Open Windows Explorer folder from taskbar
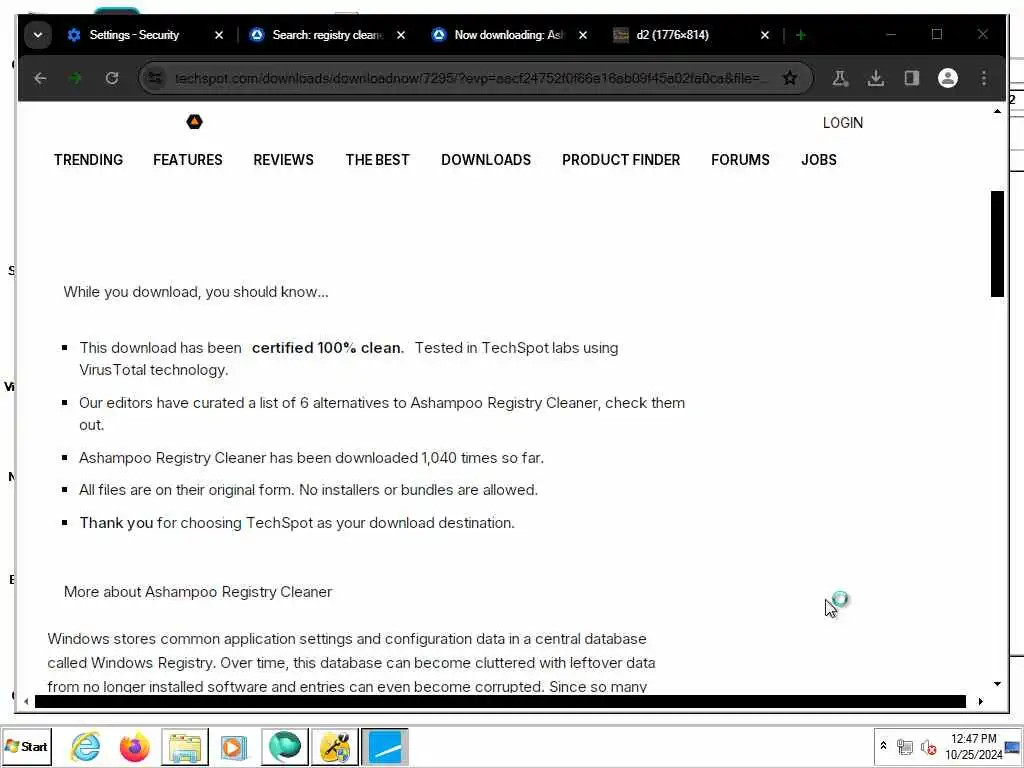This screenshot has height=768, width=1024. click(185, 746)
